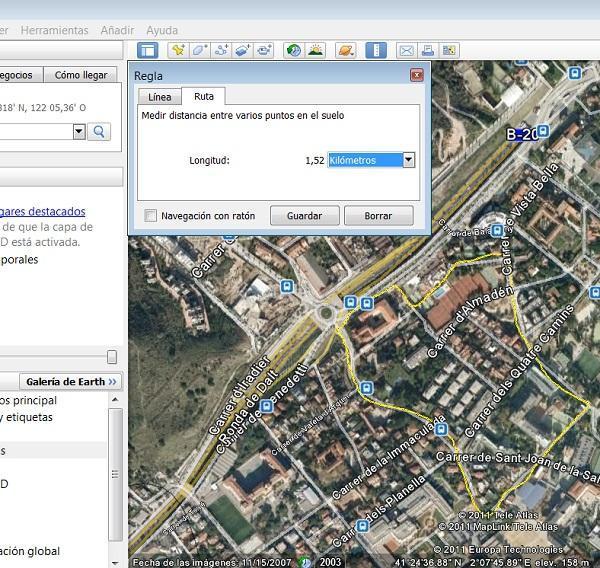Show the ruler tool
600x568 pixels.
point(376,50)
